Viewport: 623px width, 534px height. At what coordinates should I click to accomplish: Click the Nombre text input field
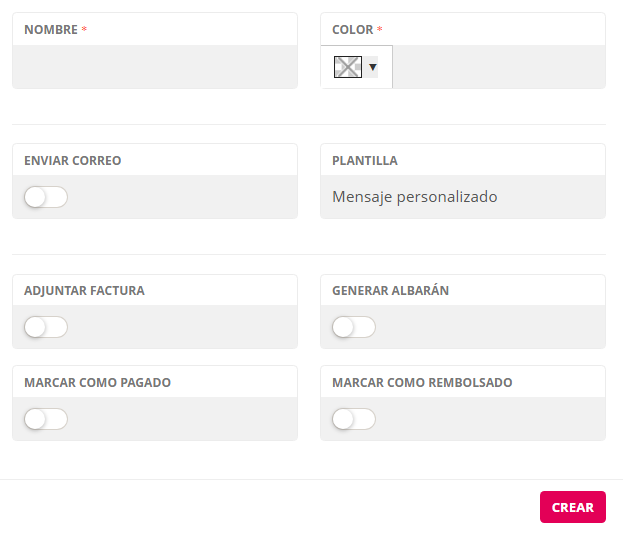(x=155, y=67)
